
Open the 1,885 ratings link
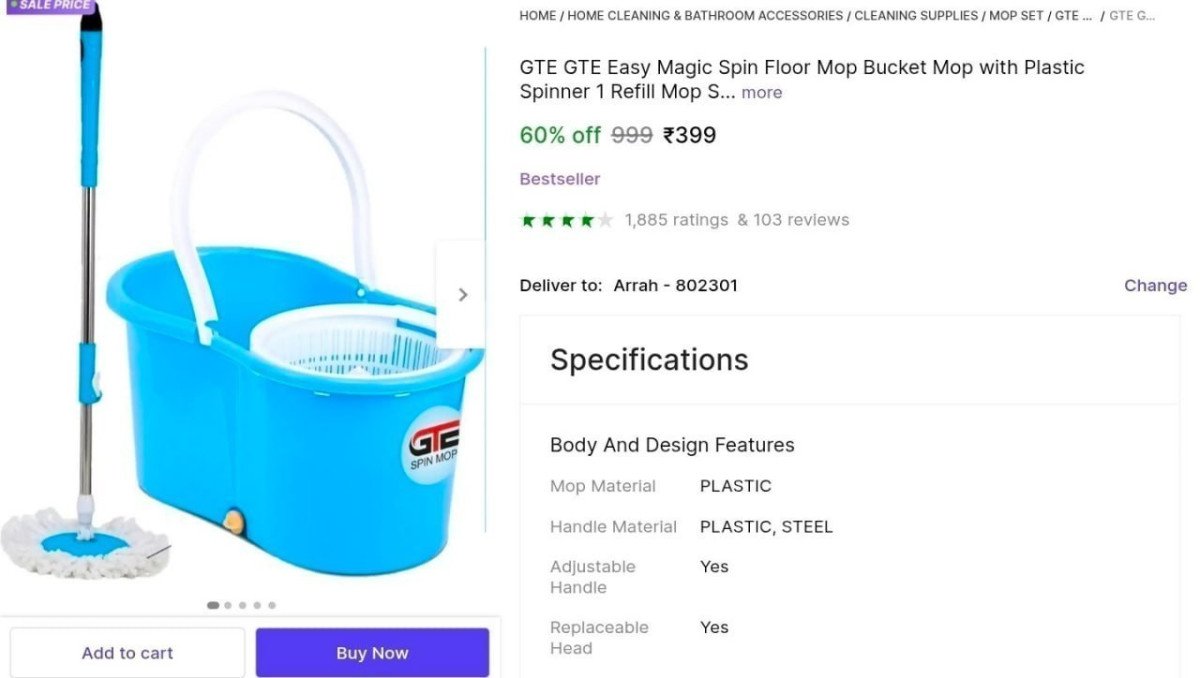pyautogui.click(x=675, y=219)
